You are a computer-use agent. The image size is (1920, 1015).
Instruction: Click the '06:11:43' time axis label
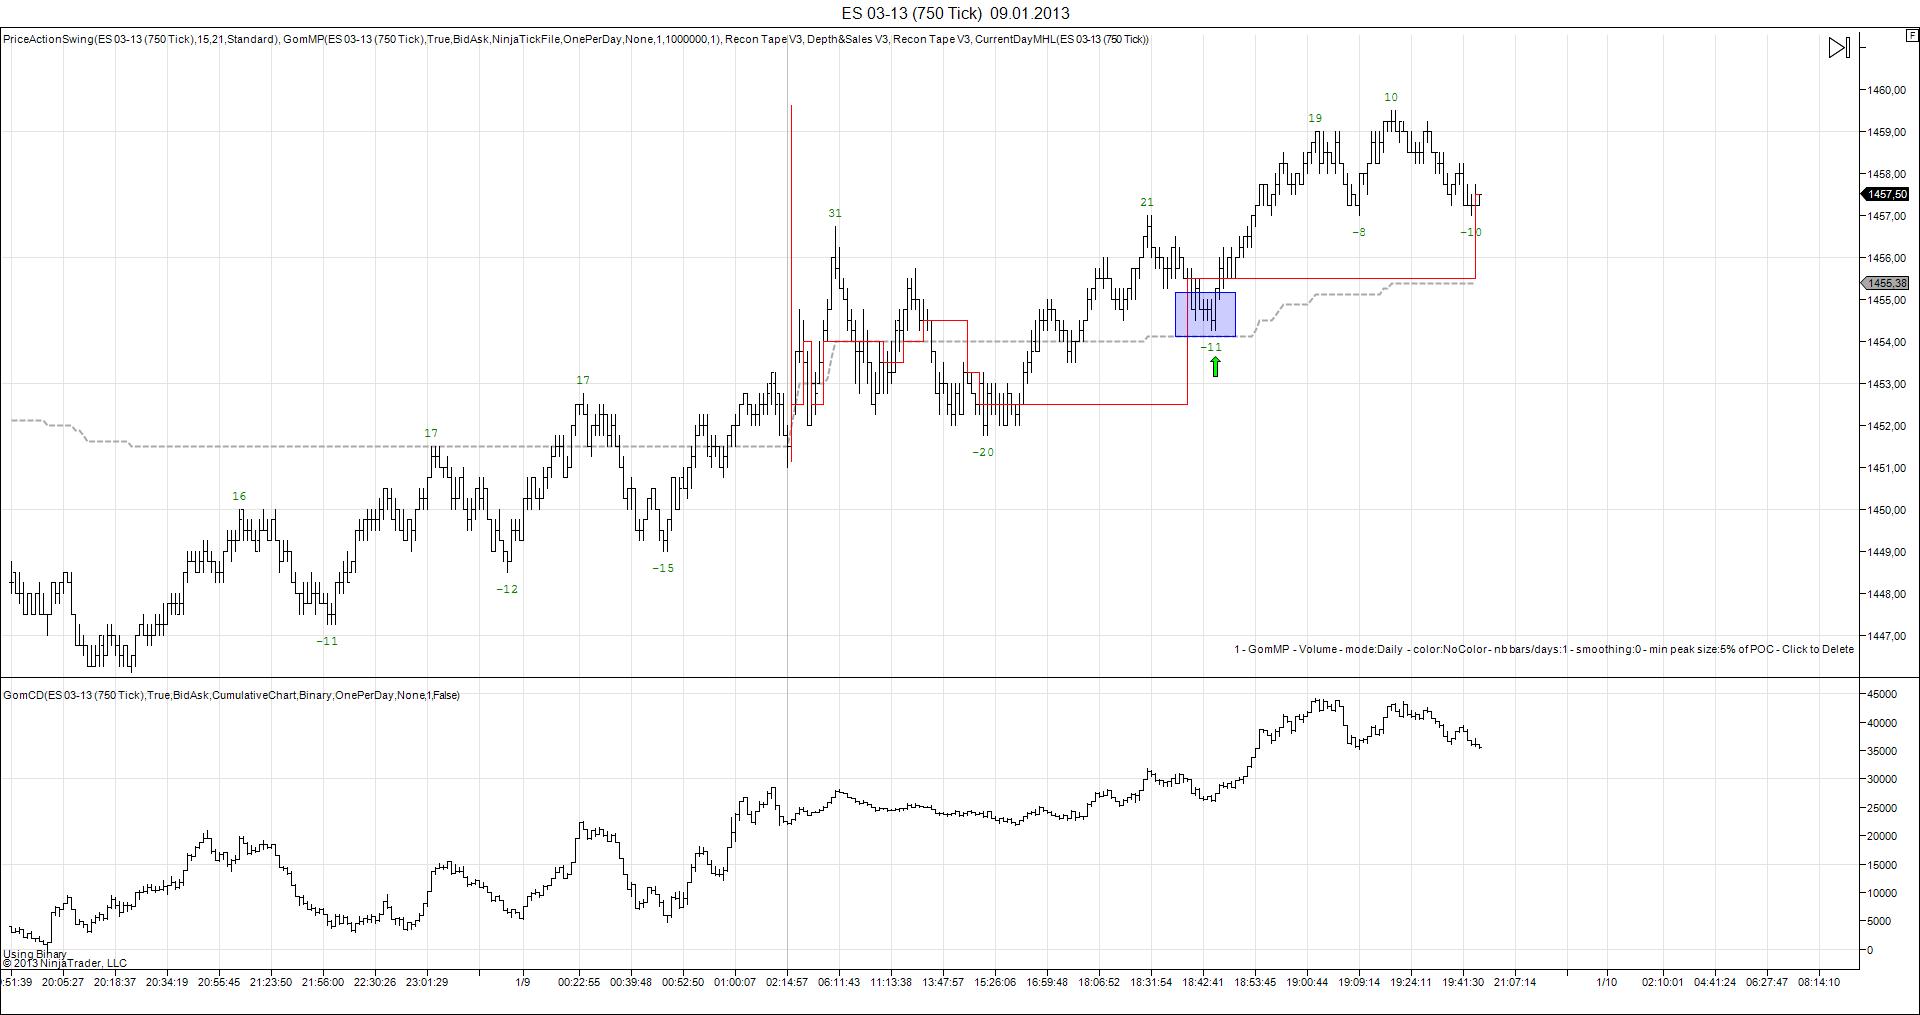[x=839, y=982]
